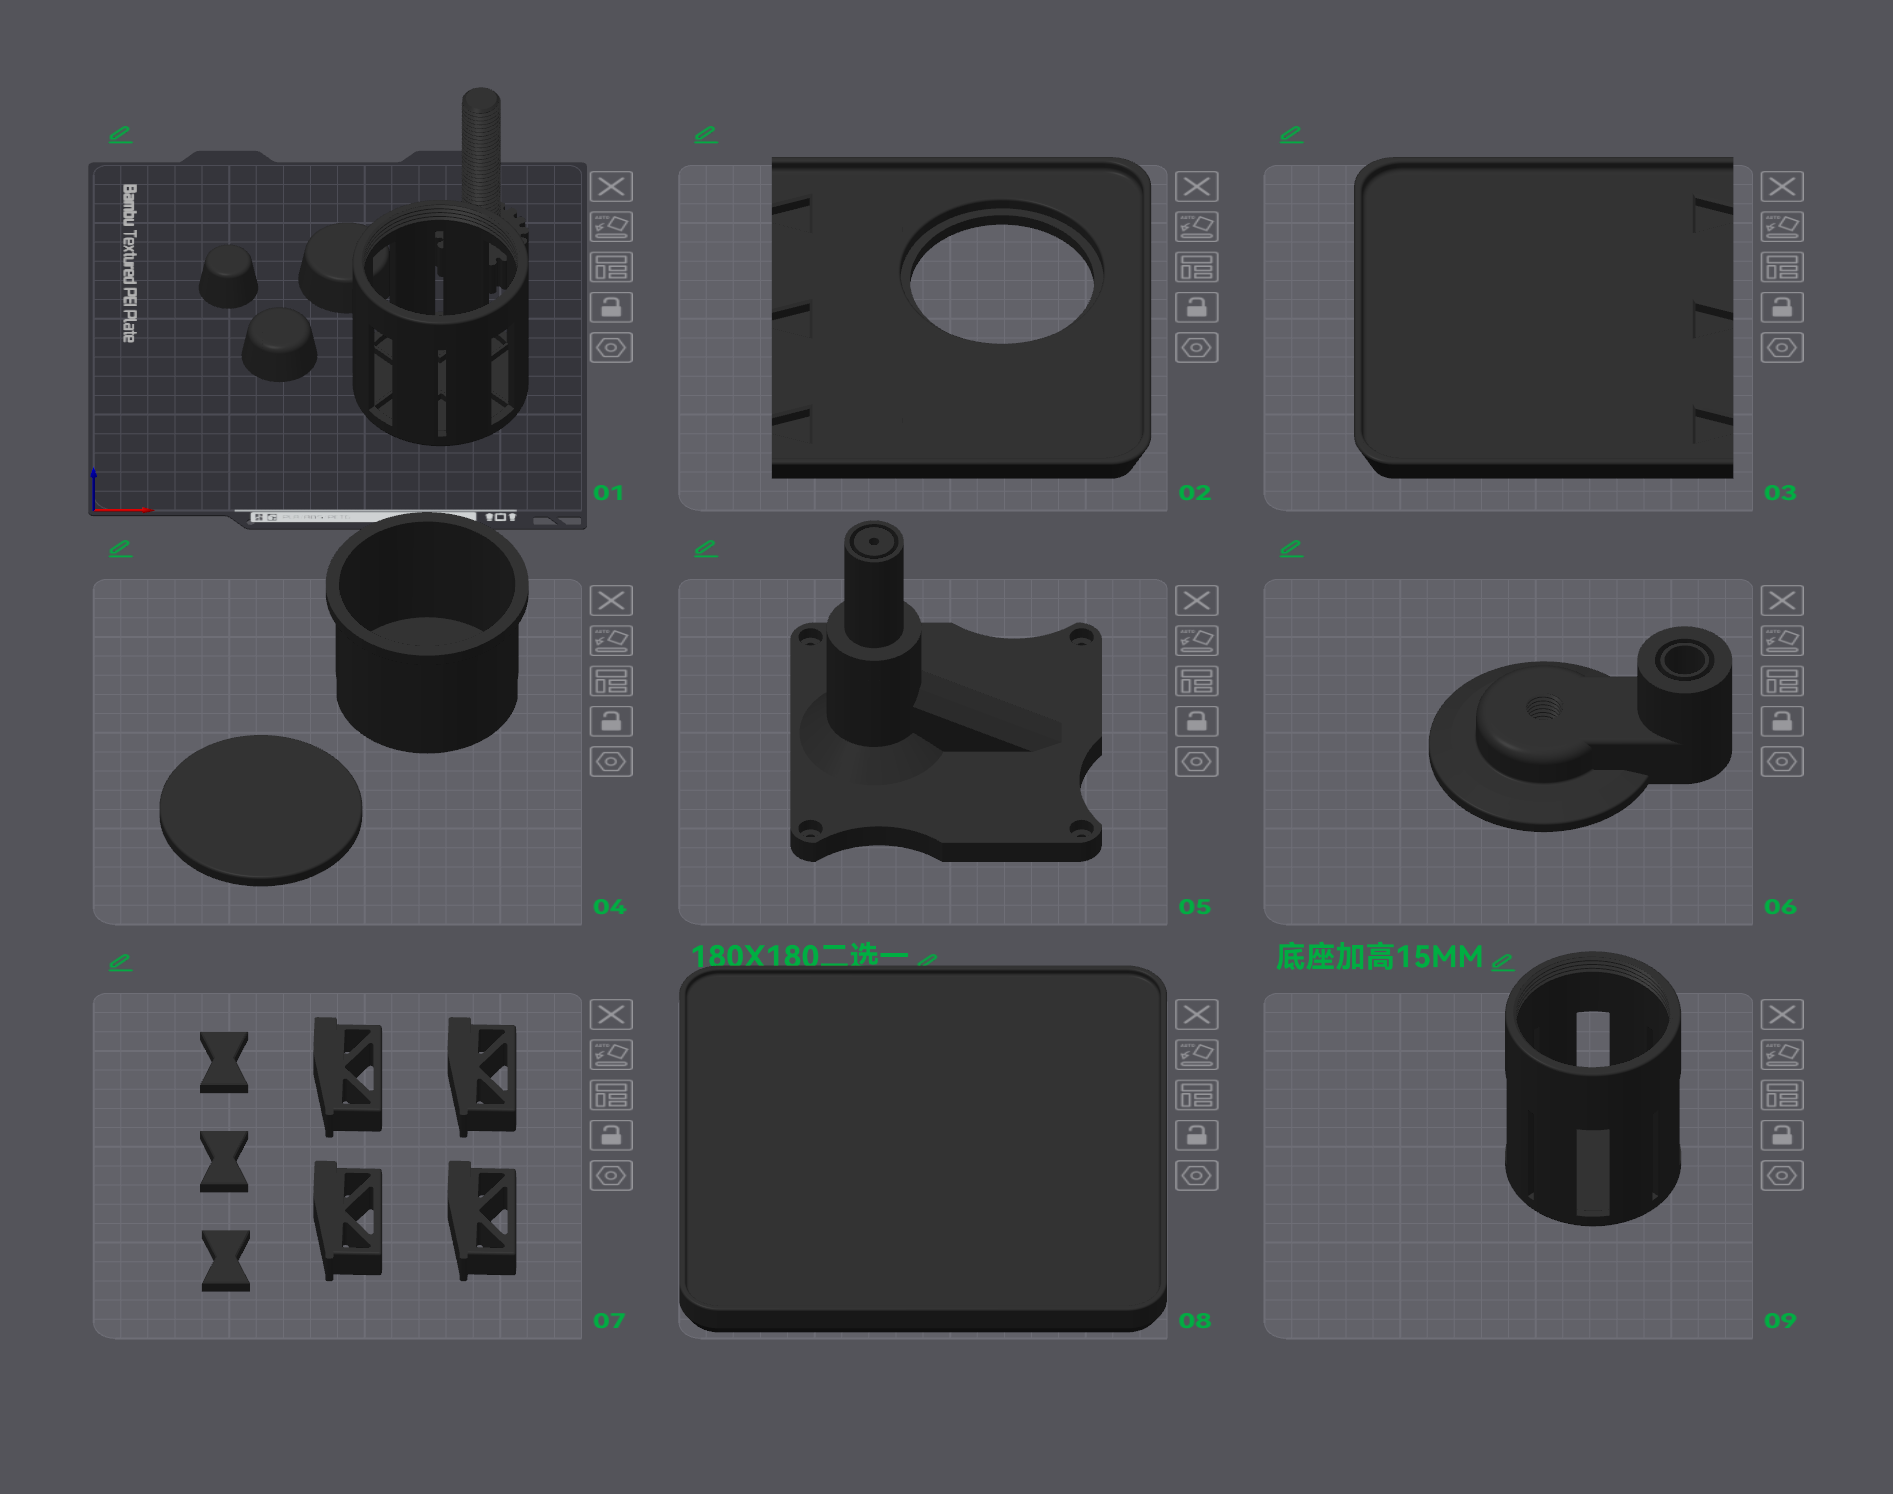
Task: Edit the name of plate 06
Action: (x=1291, y=548)
